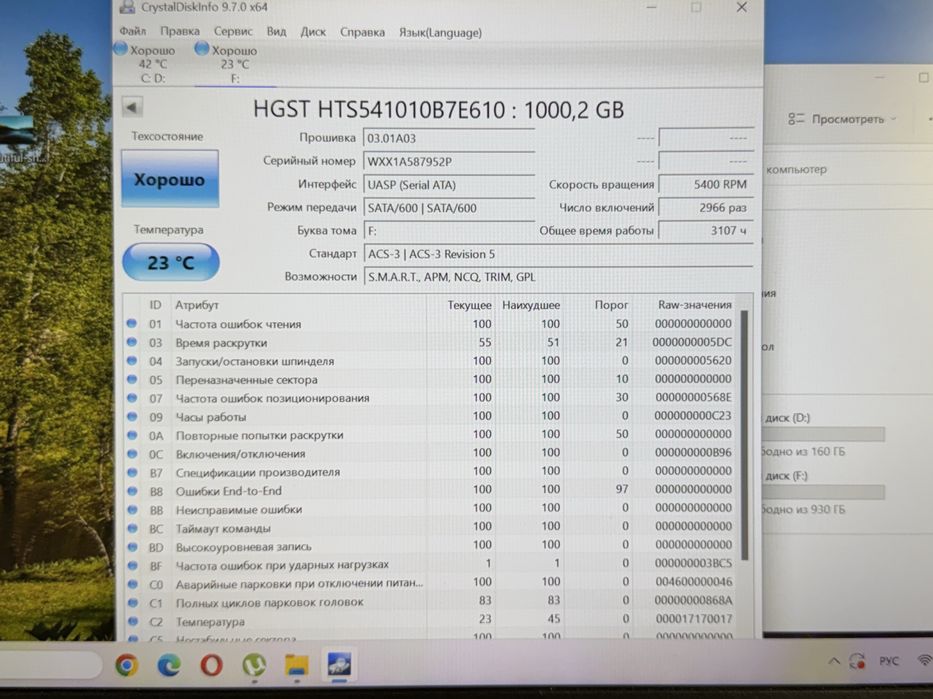The image size is (933, 699).
Task: Select raw value 0000000005DC
Action: [692, 342]
